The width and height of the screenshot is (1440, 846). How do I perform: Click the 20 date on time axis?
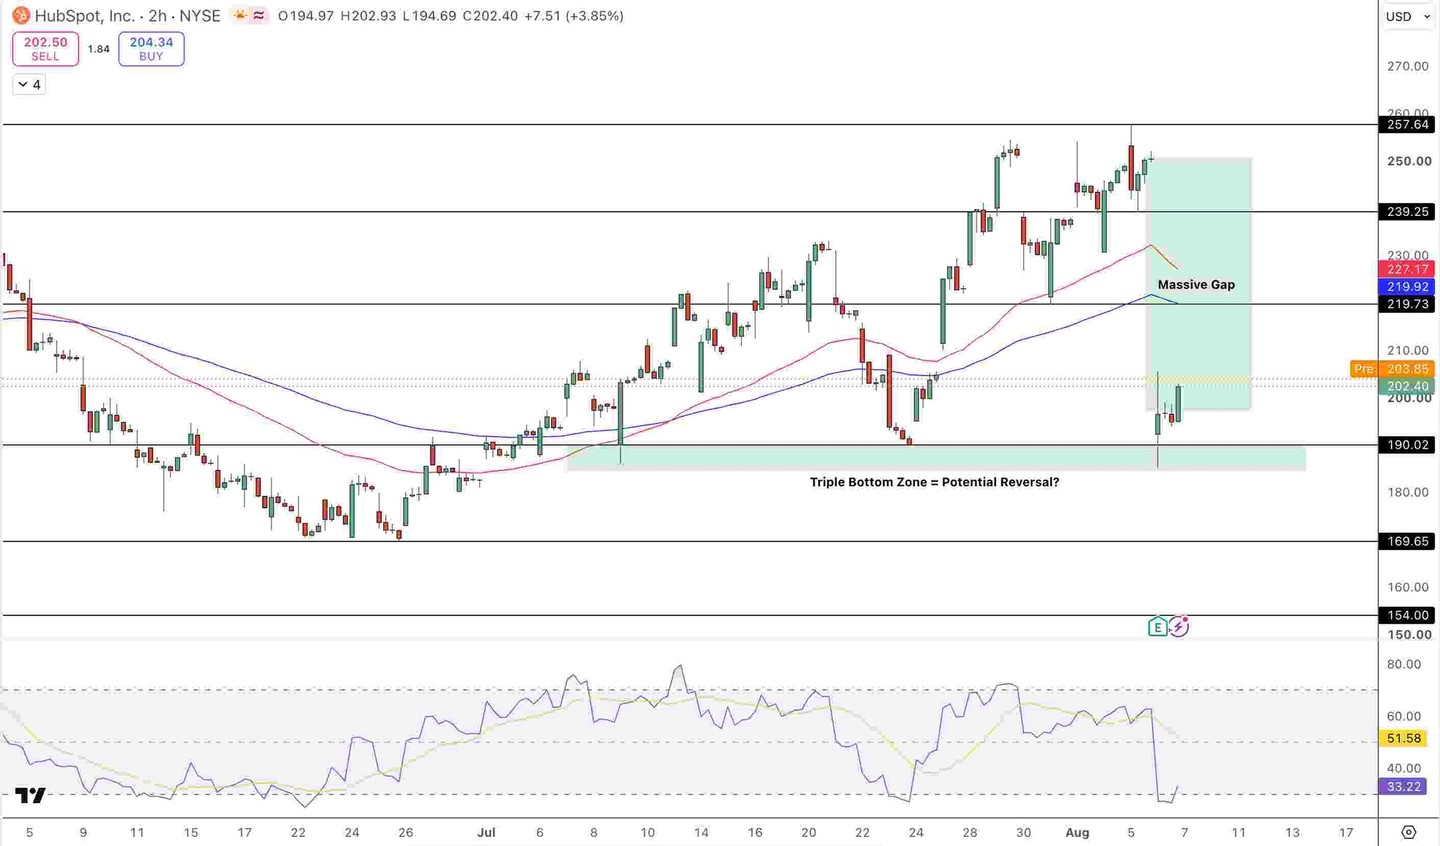(809, 832)
